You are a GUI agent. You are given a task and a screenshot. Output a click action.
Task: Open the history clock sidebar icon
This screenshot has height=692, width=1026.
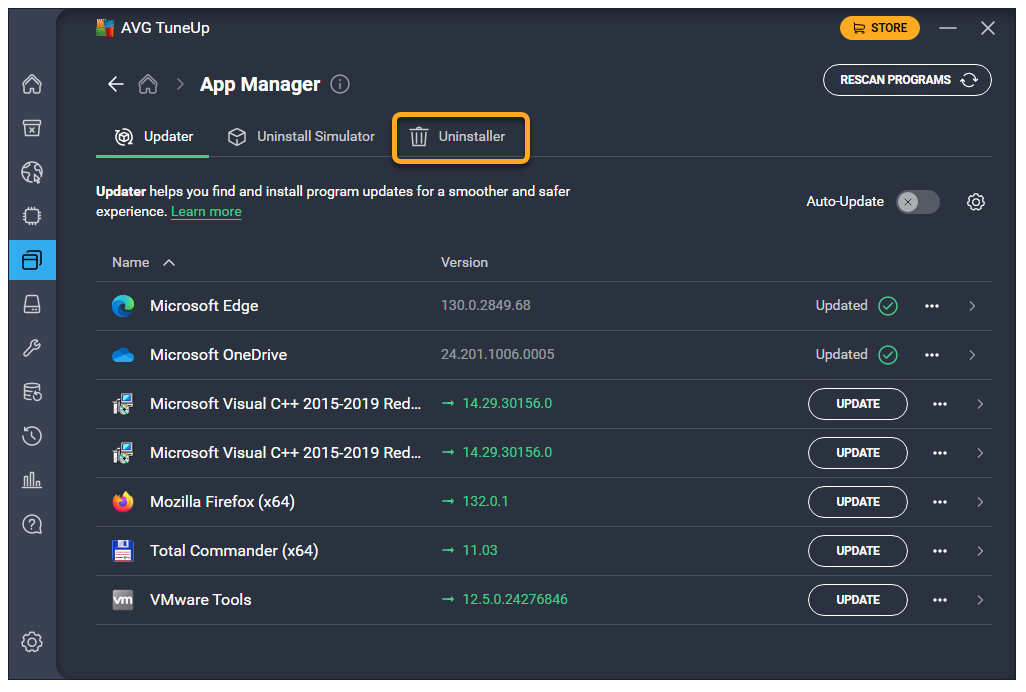point(32,436)
